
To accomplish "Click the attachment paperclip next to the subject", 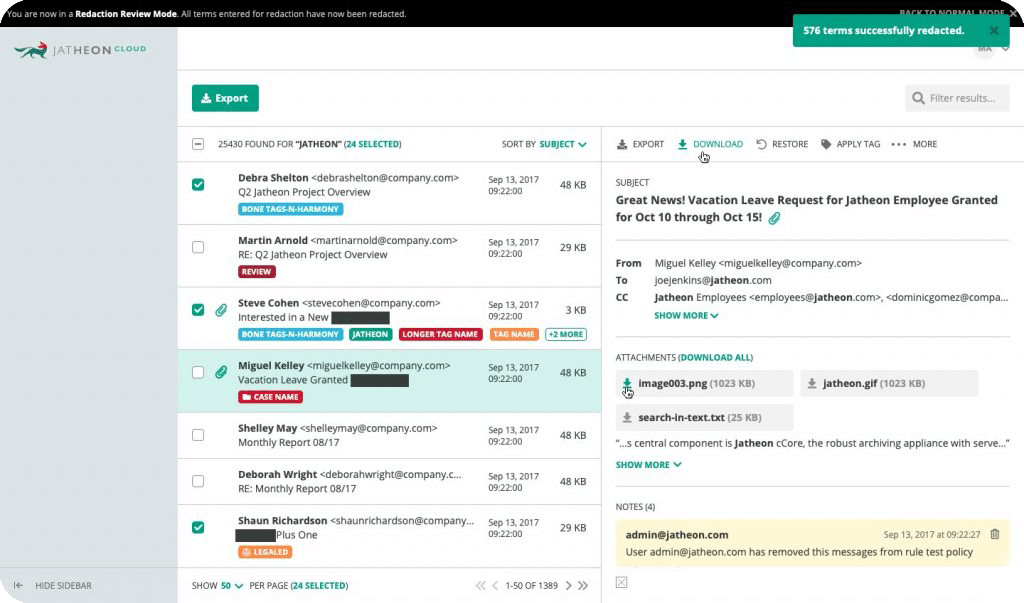I will tap(774, 218).
